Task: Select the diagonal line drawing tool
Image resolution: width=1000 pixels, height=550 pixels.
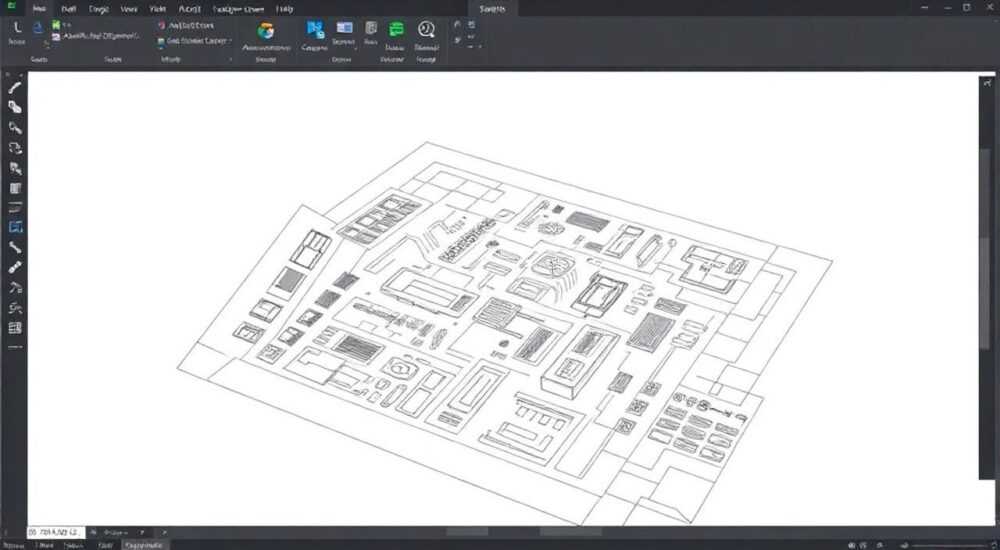Action: pyautogui.click(x=15, y=87)
